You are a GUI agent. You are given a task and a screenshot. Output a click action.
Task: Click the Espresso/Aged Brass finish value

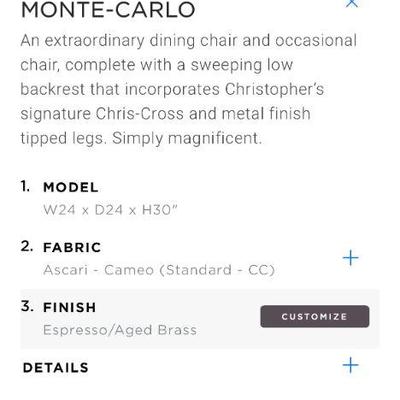[120, 330]
